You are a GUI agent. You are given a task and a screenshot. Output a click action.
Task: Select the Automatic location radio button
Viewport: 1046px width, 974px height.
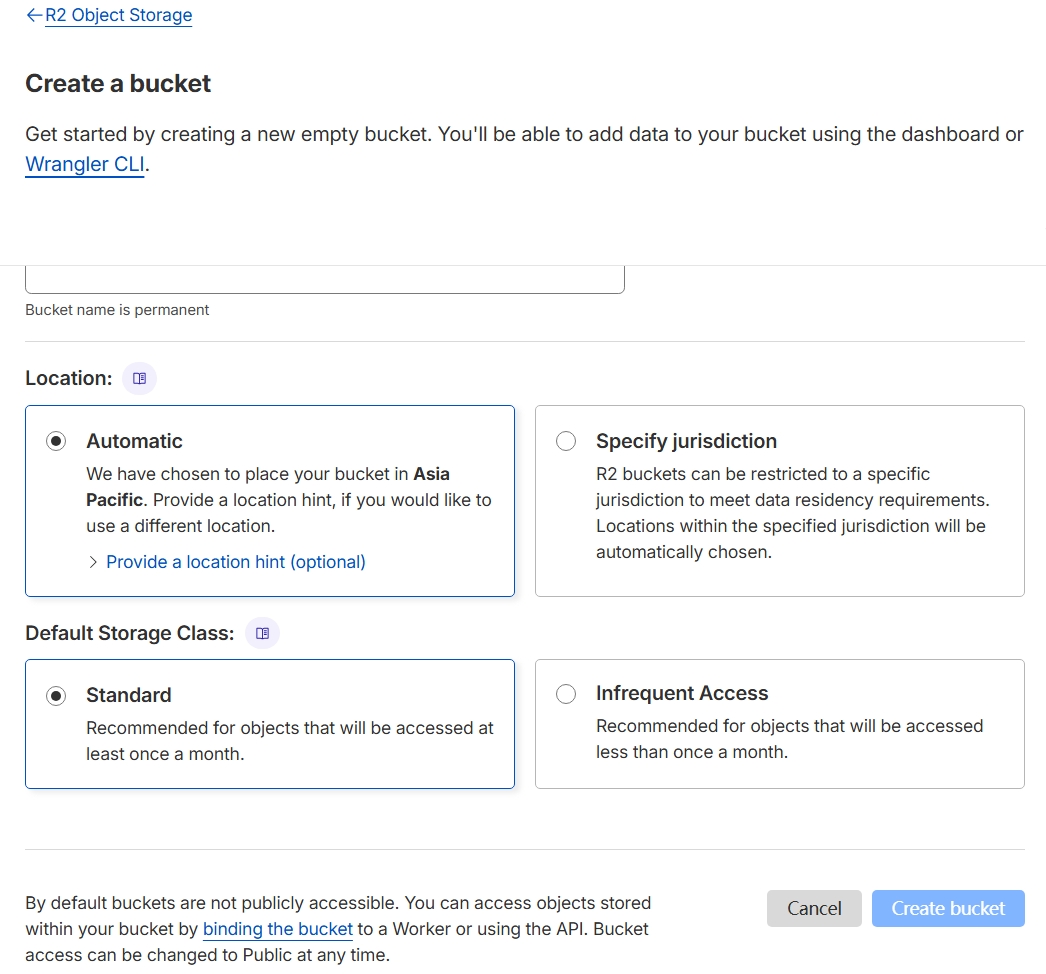coord(57,441)
